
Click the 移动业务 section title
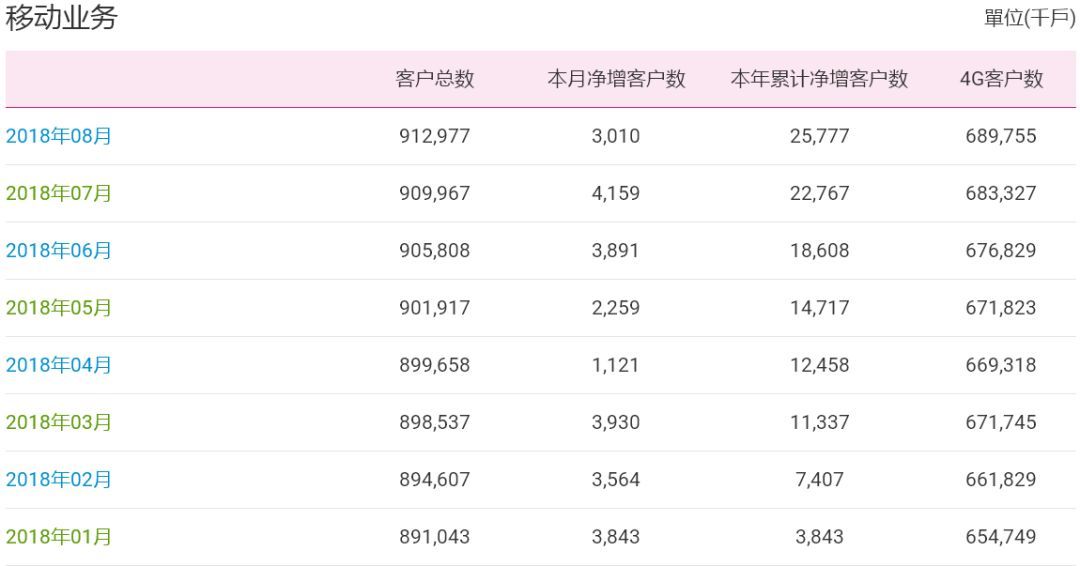61,17
